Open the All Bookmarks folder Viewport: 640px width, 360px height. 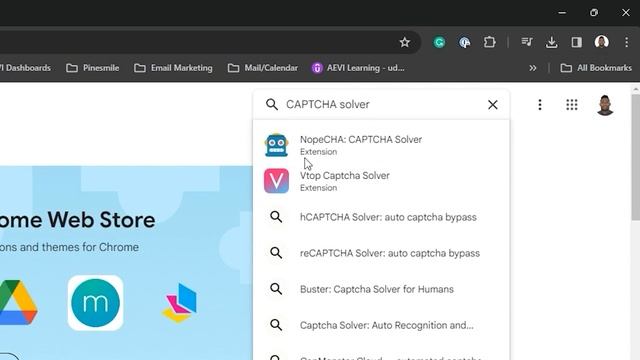click(596, 68)
